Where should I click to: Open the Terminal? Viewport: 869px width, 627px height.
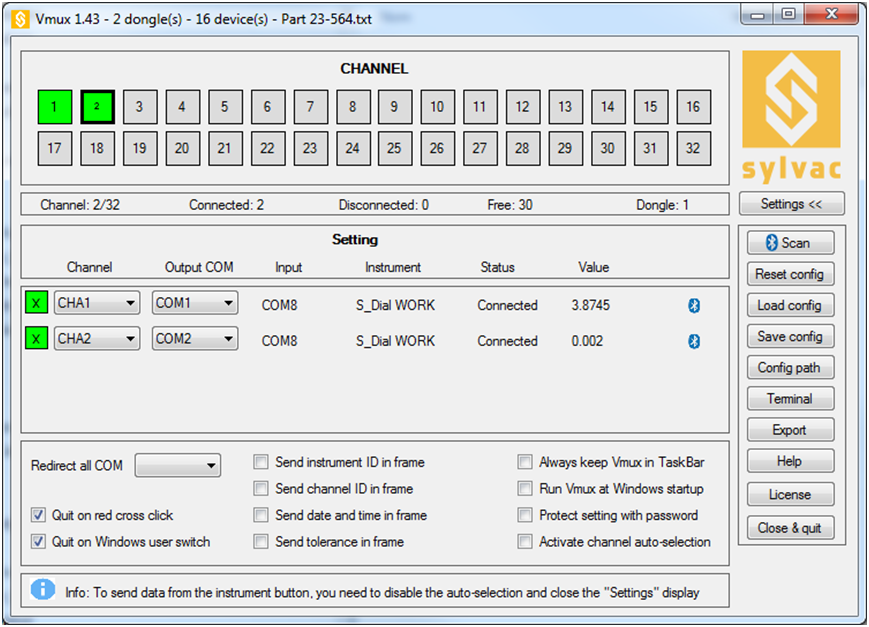pyautogui.click(x=790, y=399)
